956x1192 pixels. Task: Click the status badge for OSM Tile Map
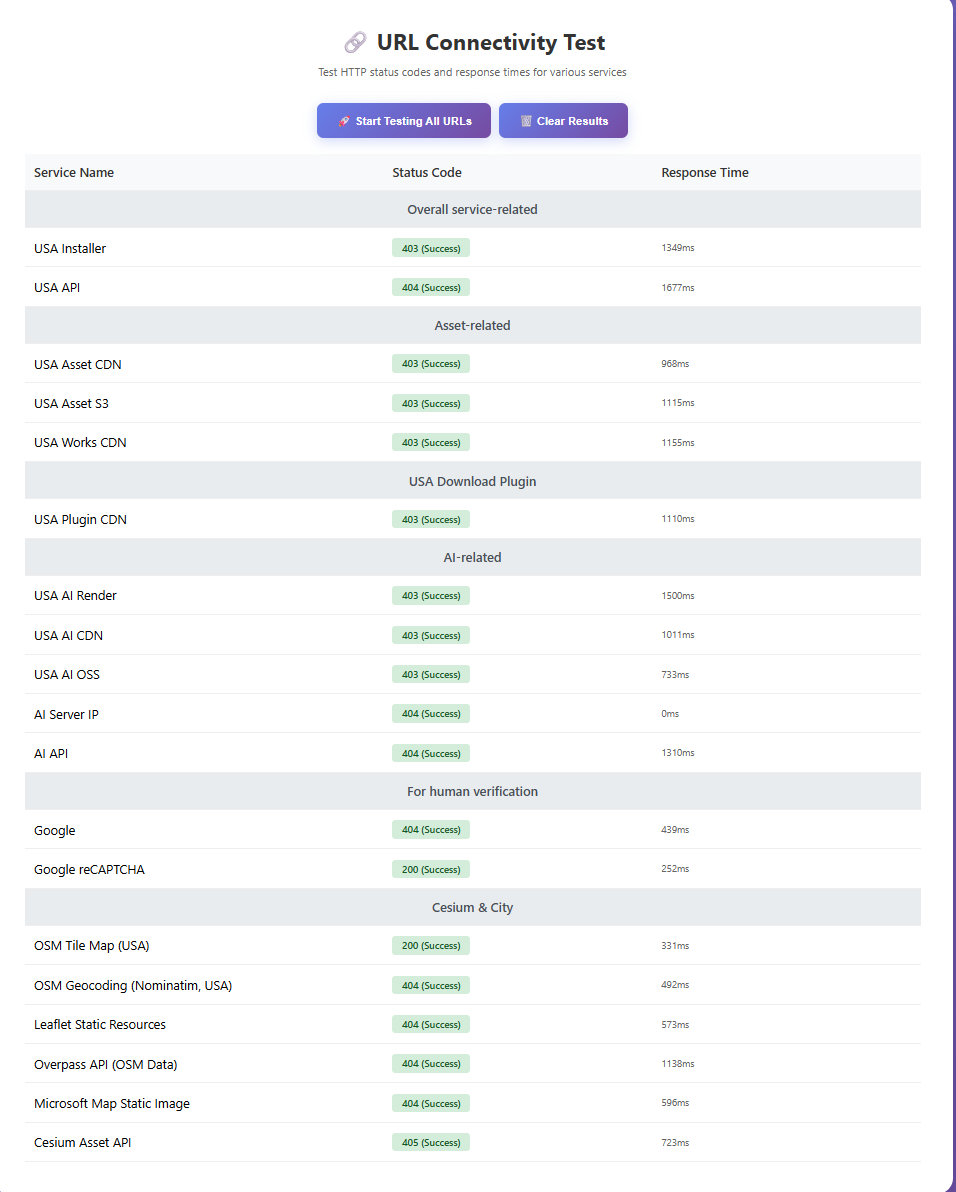coord(431,945)
